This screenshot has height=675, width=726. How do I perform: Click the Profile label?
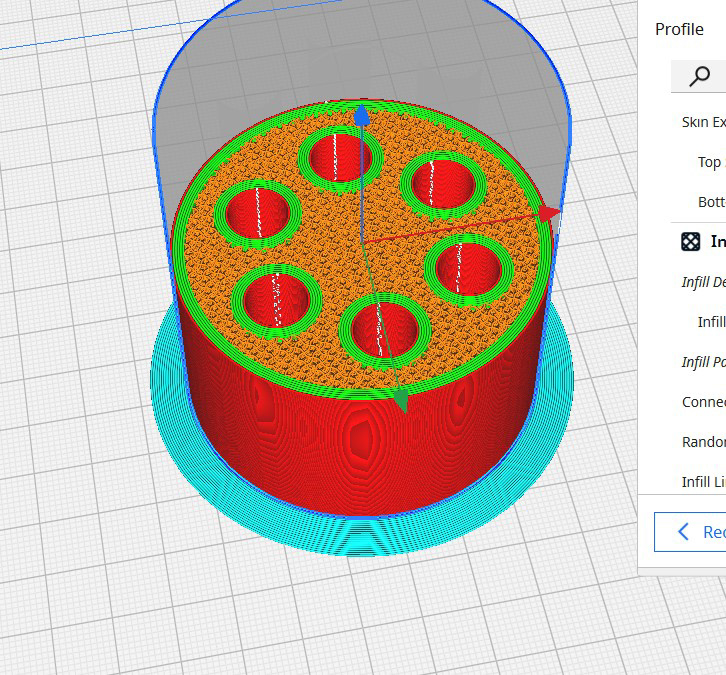(x=679, y=29)
